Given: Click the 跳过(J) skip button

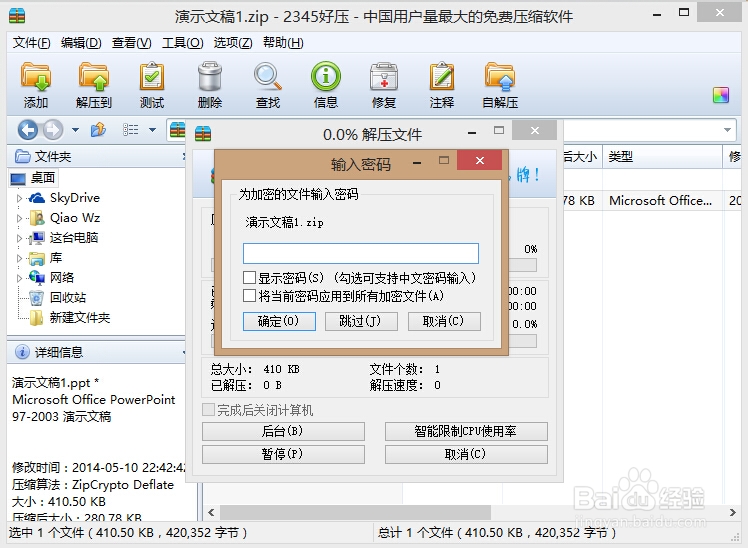Looking at the screenshot, I should click(361, 321).
